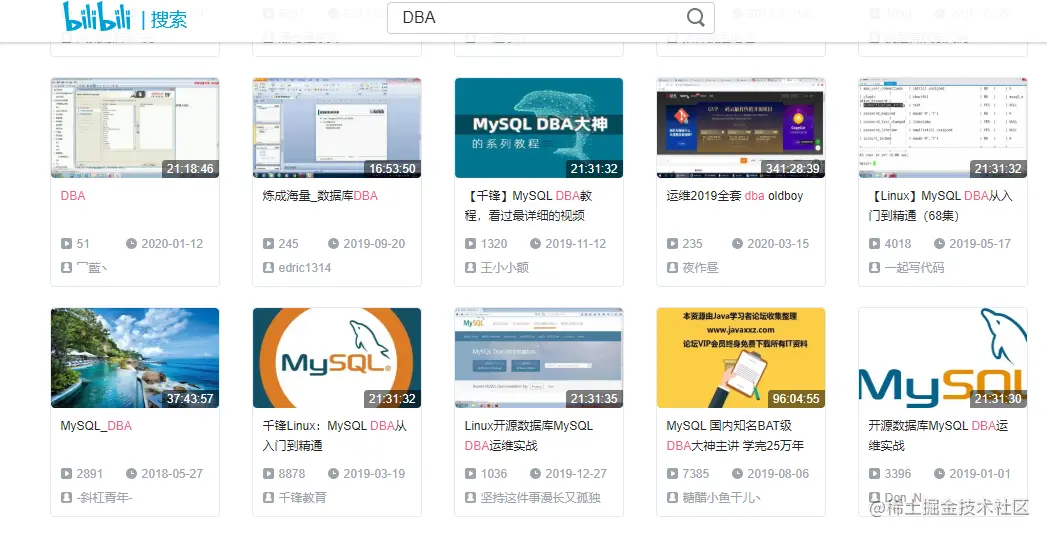Click view count 3396

point(898,474)
